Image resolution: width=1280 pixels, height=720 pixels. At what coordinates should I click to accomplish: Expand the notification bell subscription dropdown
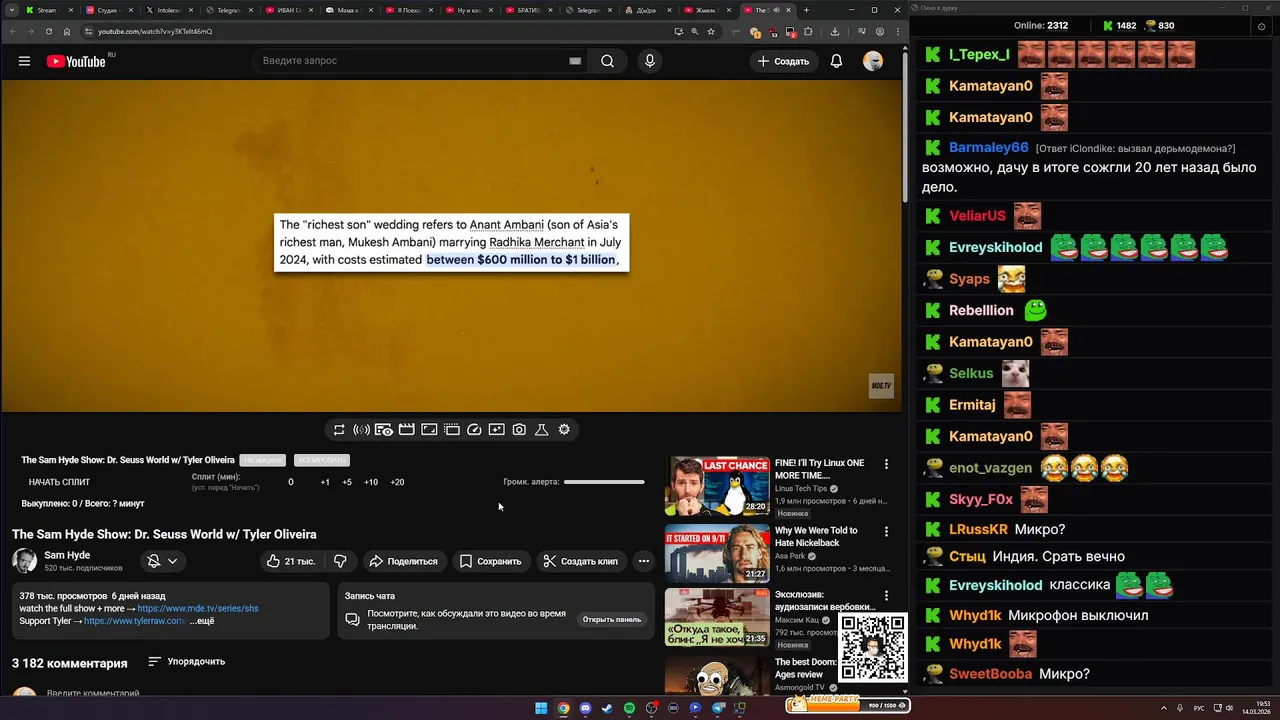tap(162, 561)
